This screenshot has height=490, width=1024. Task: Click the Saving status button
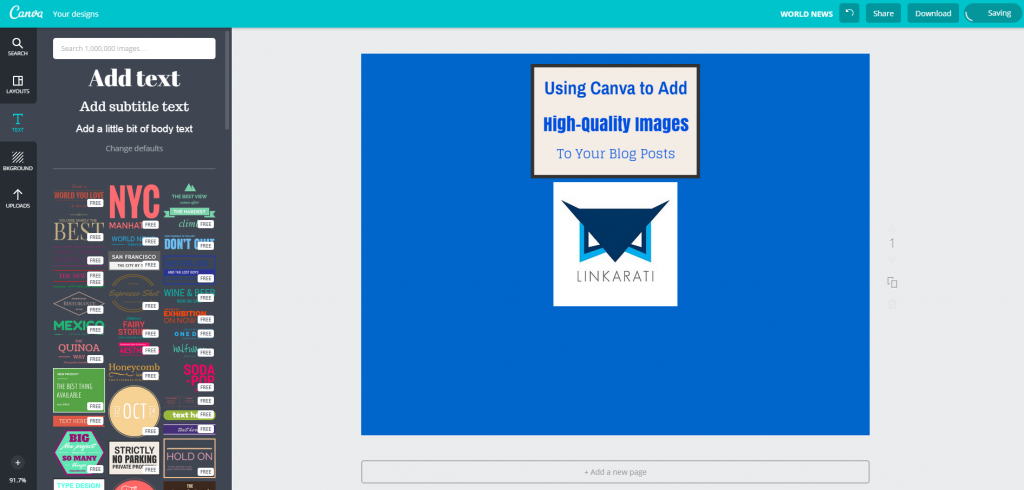(x=994, y=13)
